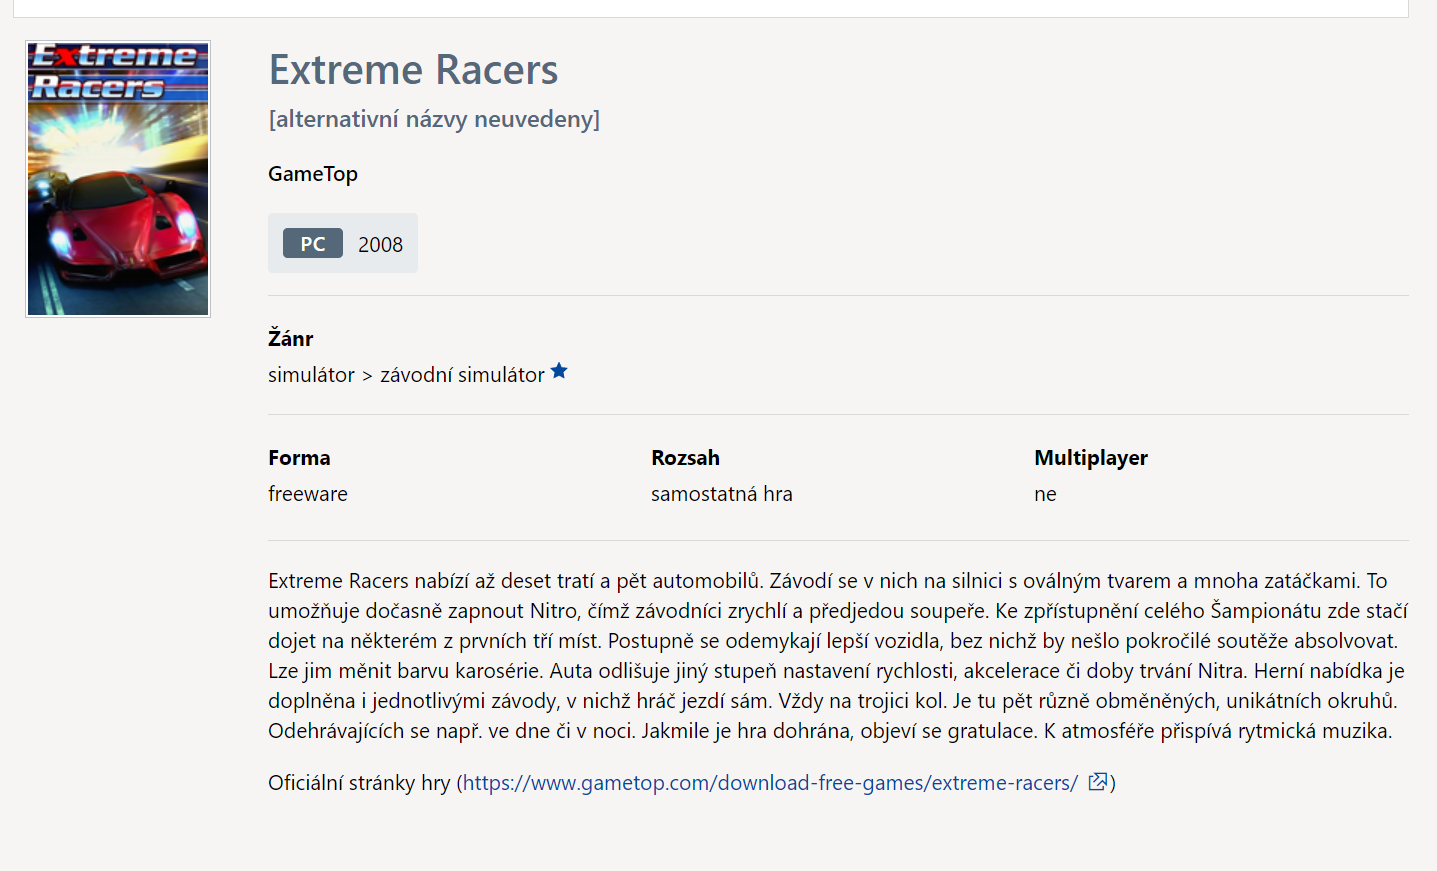The height and width of the screenshot is (871, 1437).
Task: Click the Extreme Racers title heading
Action: click(413, 70)
